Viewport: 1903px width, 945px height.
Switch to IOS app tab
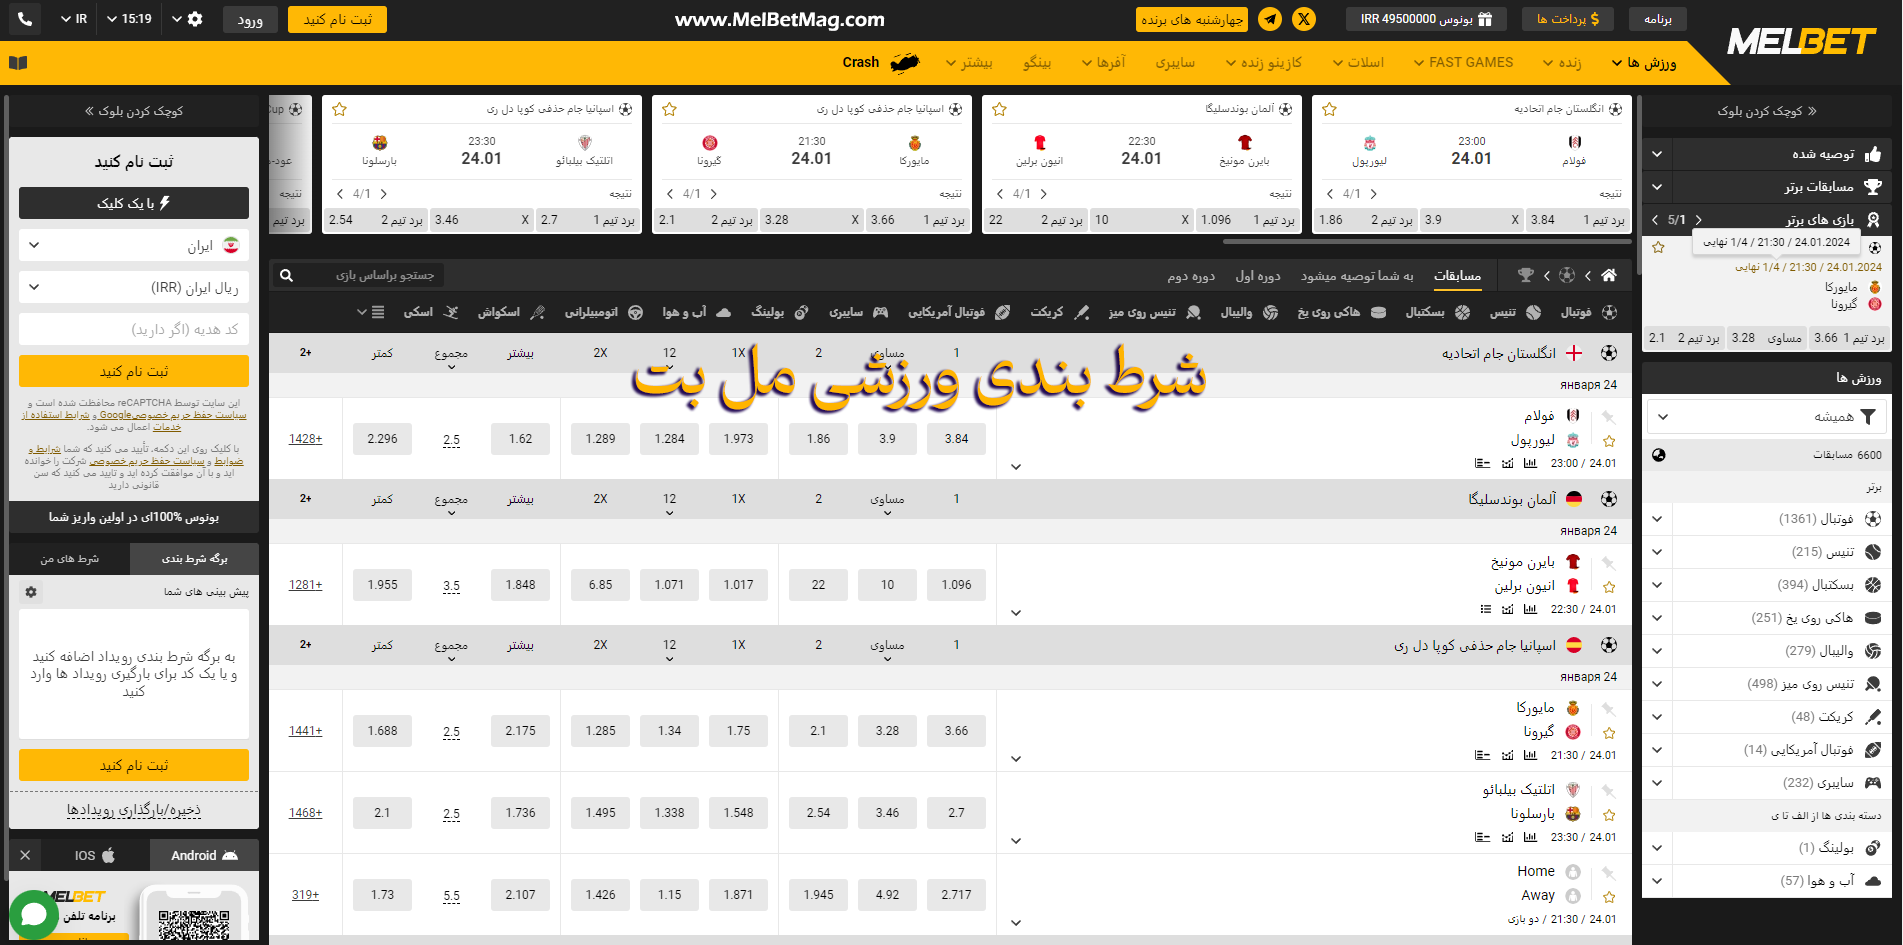click(x=95, y=855)
